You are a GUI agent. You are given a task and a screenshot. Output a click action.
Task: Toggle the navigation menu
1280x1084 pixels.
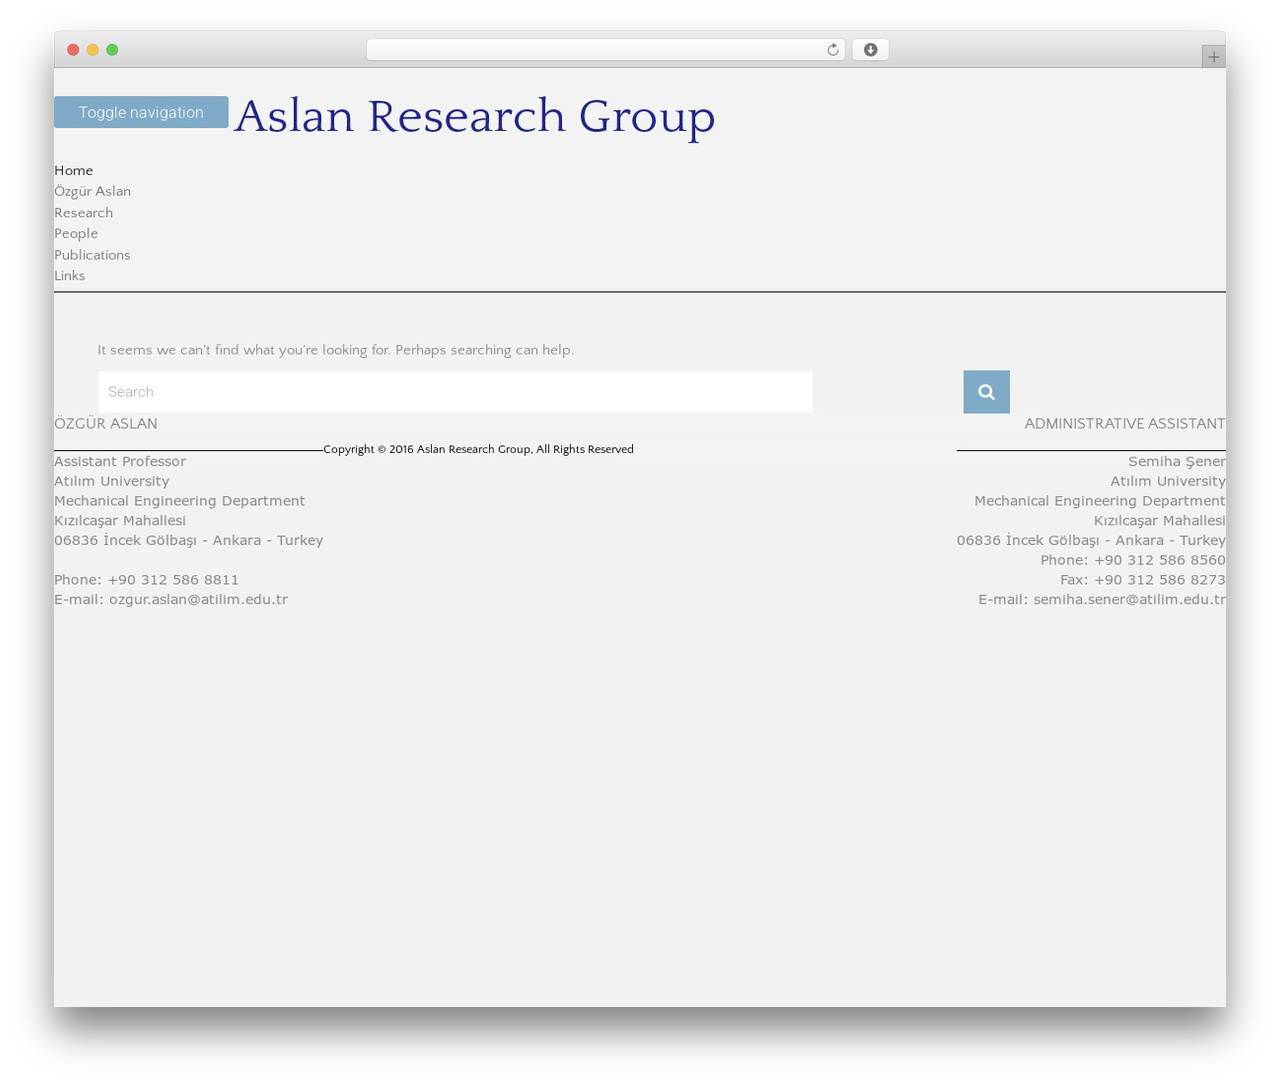141,112
